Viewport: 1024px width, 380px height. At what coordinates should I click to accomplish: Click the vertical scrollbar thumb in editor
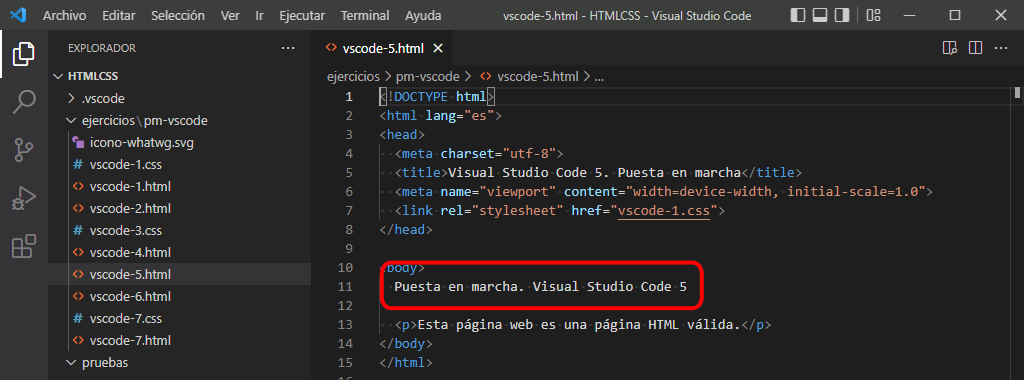pyautogui.click(x=1017, y=93)
